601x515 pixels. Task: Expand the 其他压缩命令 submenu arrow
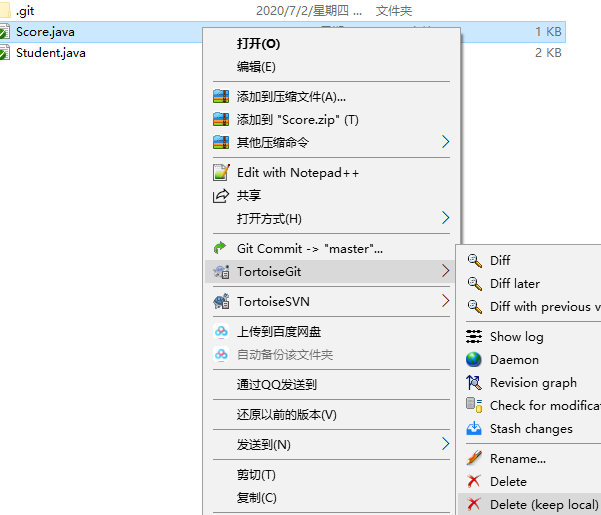(x=445, y=142)
